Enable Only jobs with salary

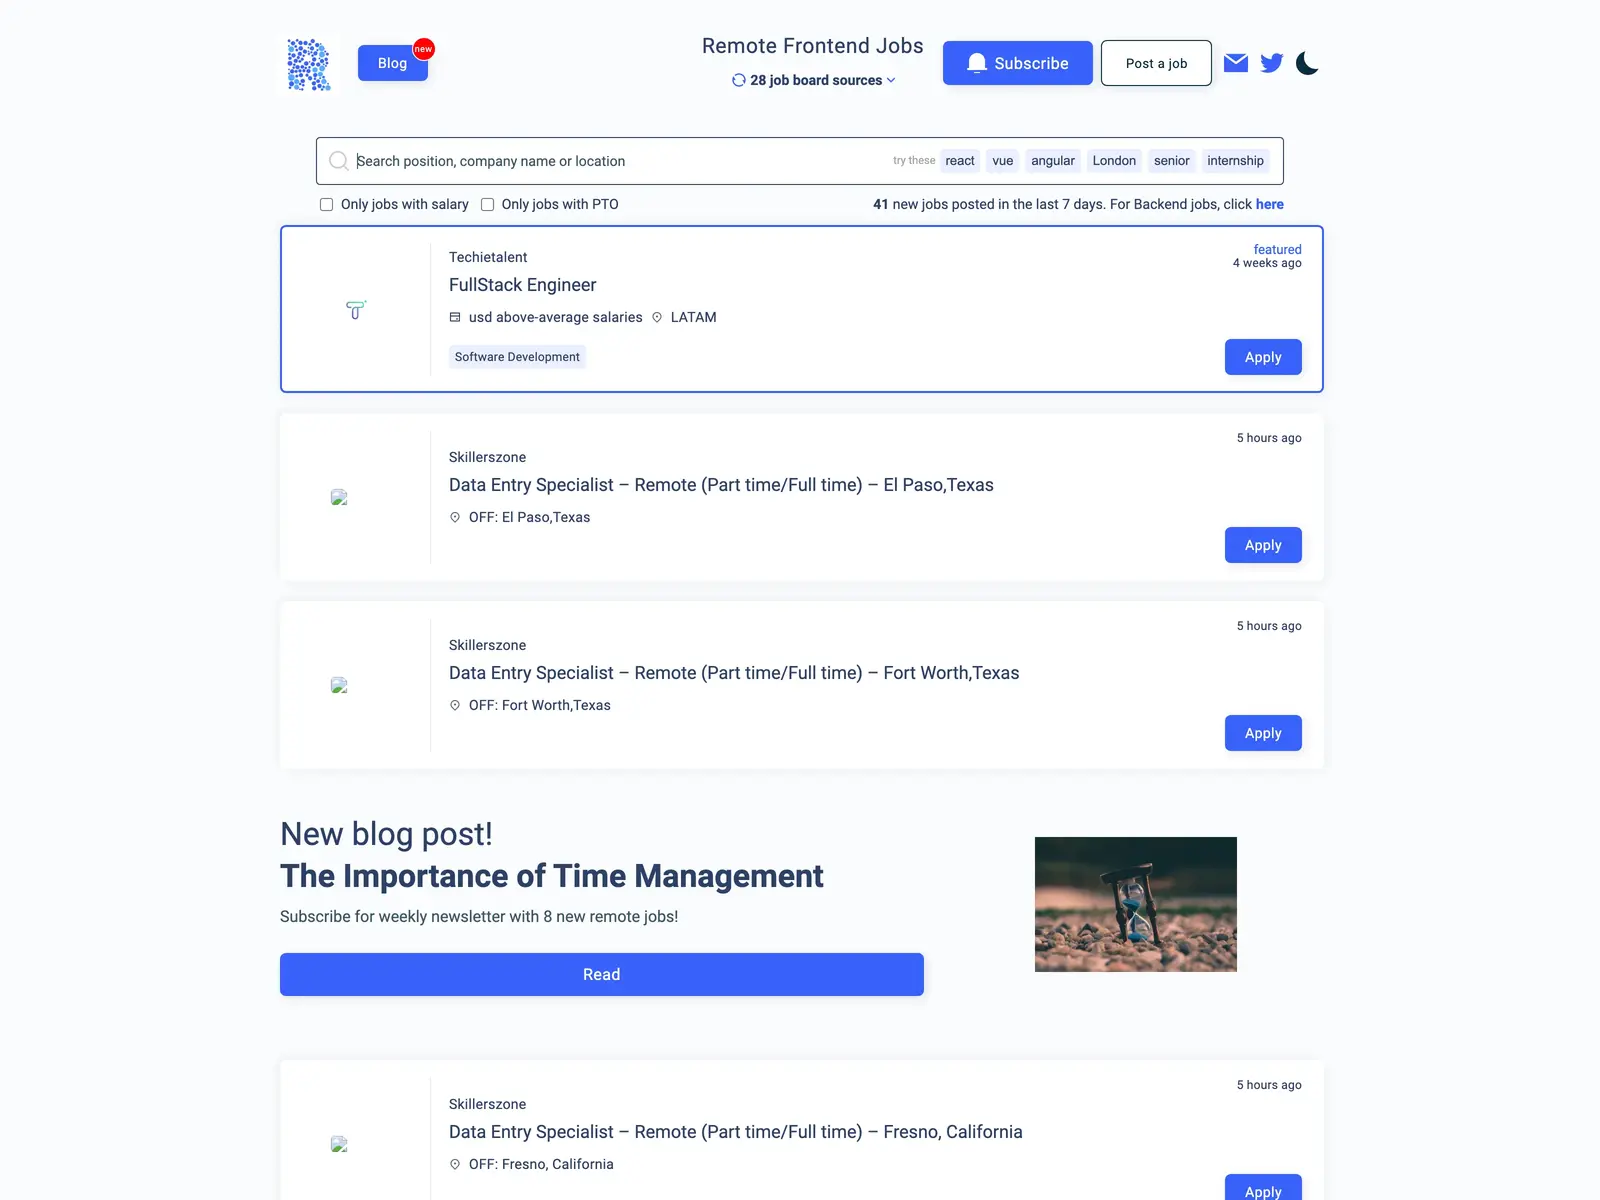(326, 204)
